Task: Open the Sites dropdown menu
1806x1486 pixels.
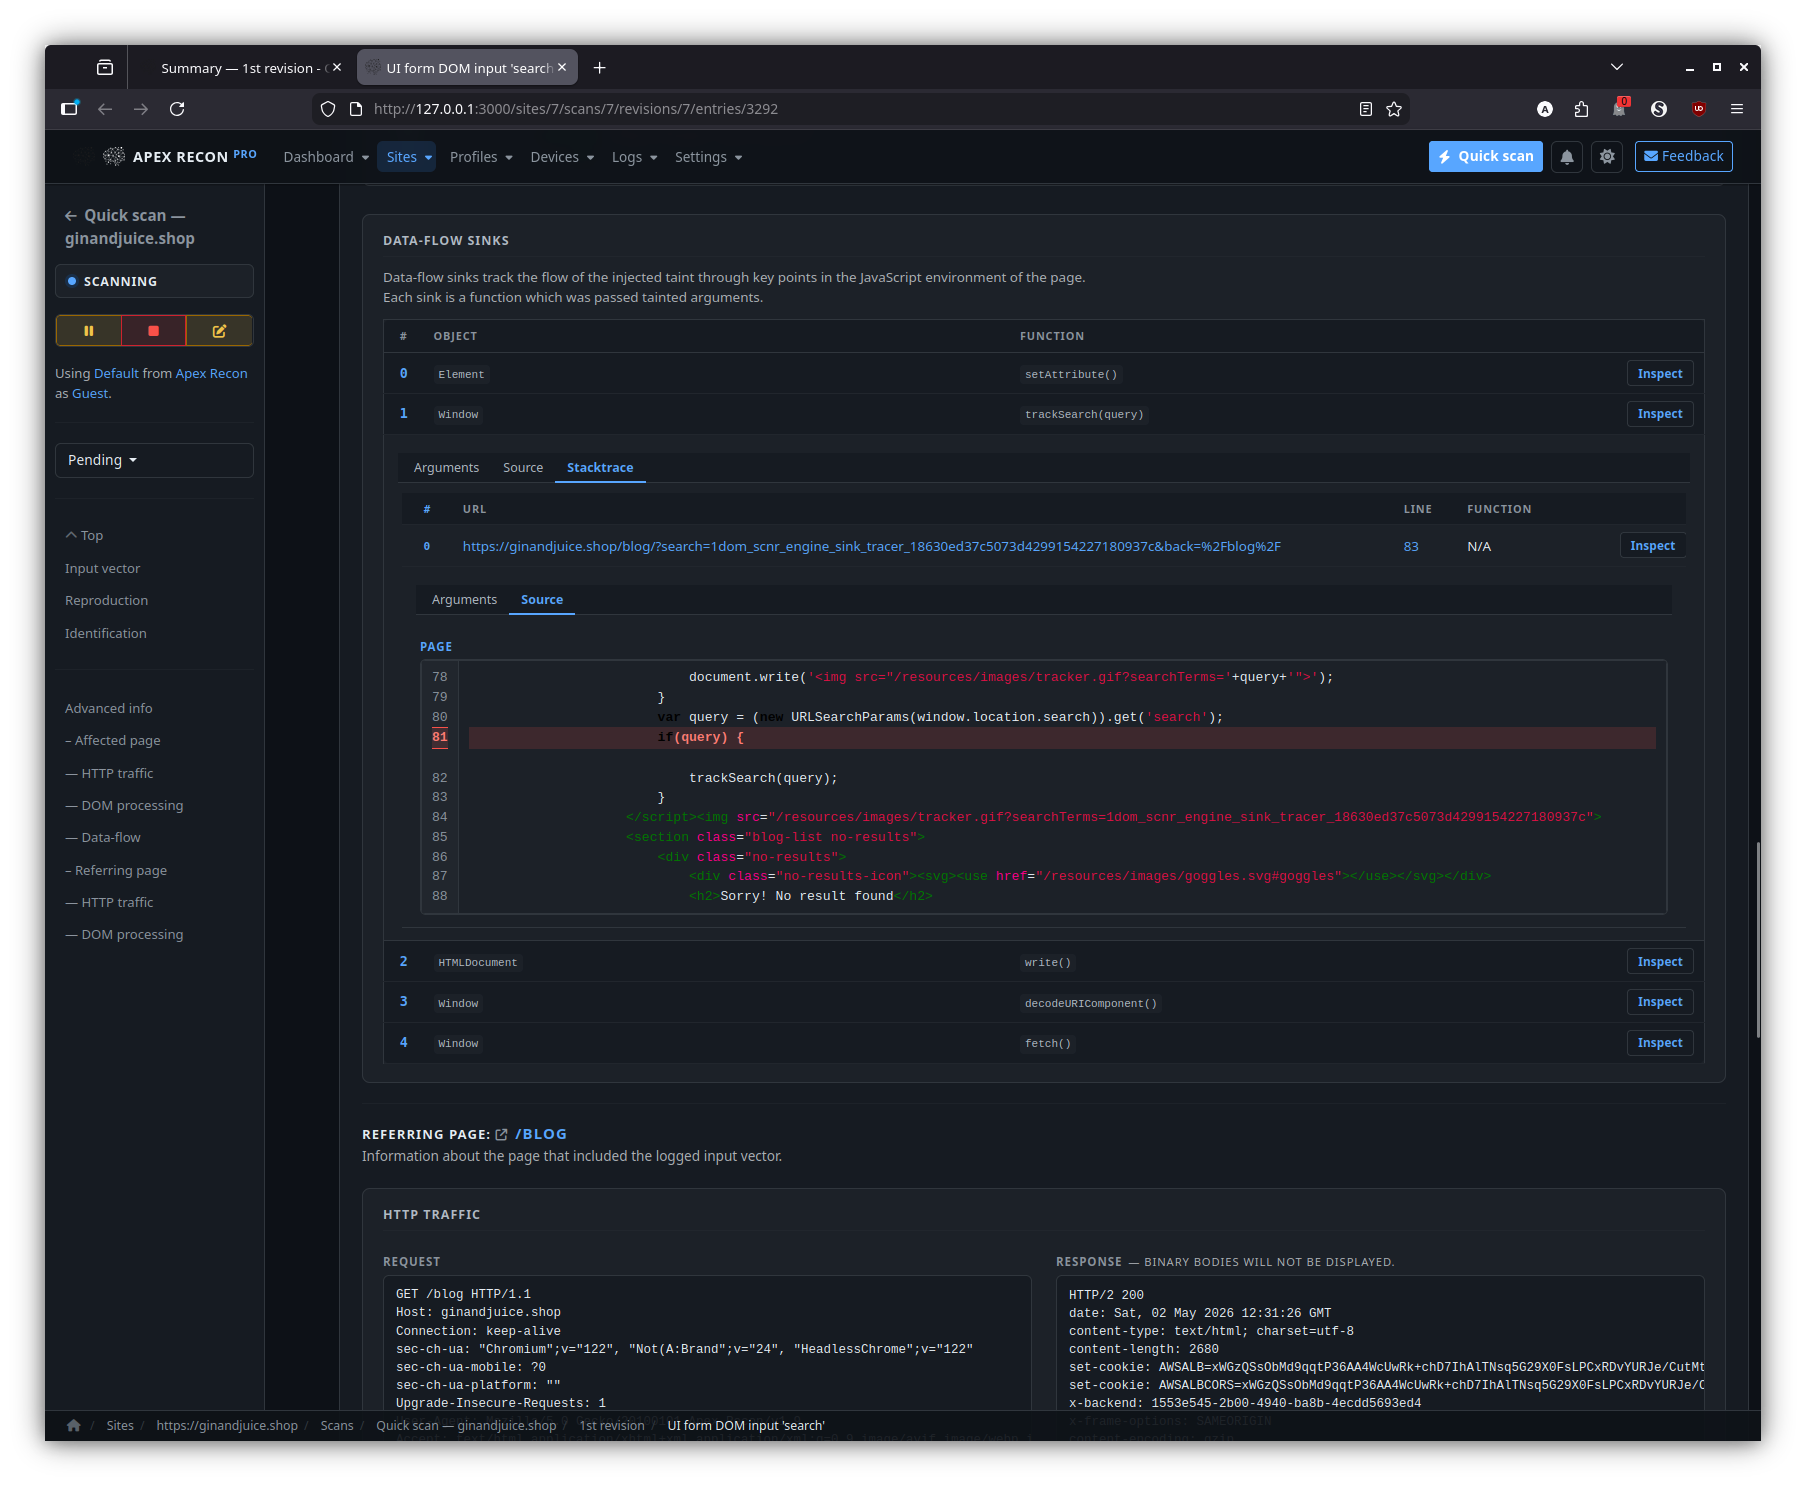Action: (409, 157)
